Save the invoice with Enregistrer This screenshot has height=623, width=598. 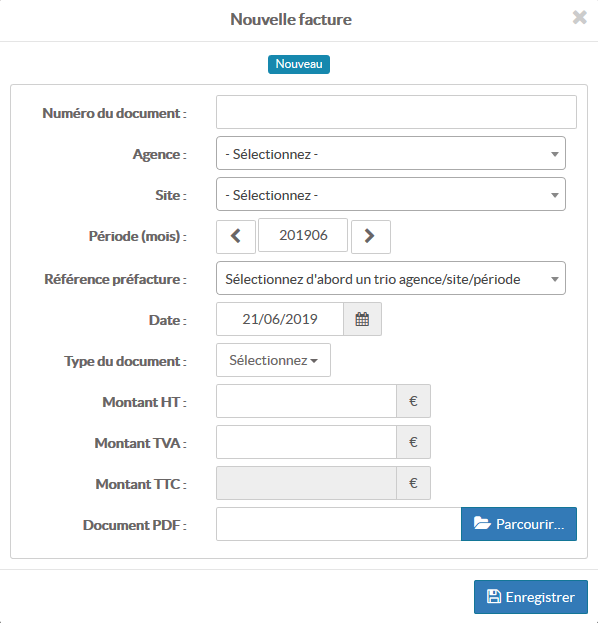pyautogui.click(x=531, y=597)
